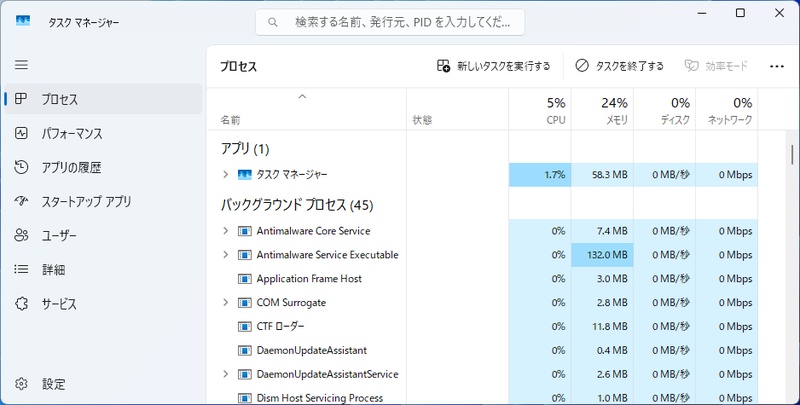Click the sort arrow above 名前 column
Viewport: 800px width, 405px height.
[302, 96]
